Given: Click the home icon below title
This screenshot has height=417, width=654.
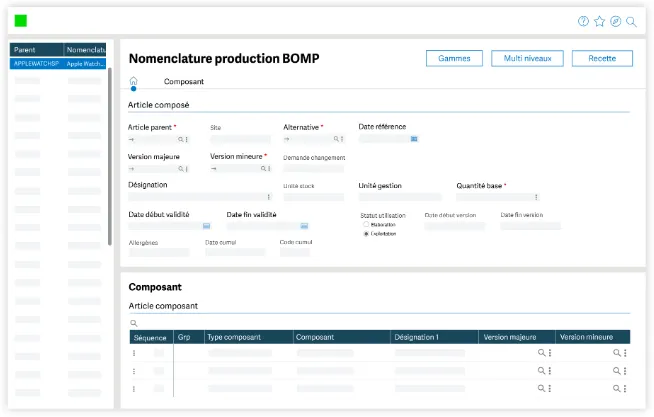Looking at the screenshot, I should 133,81.
